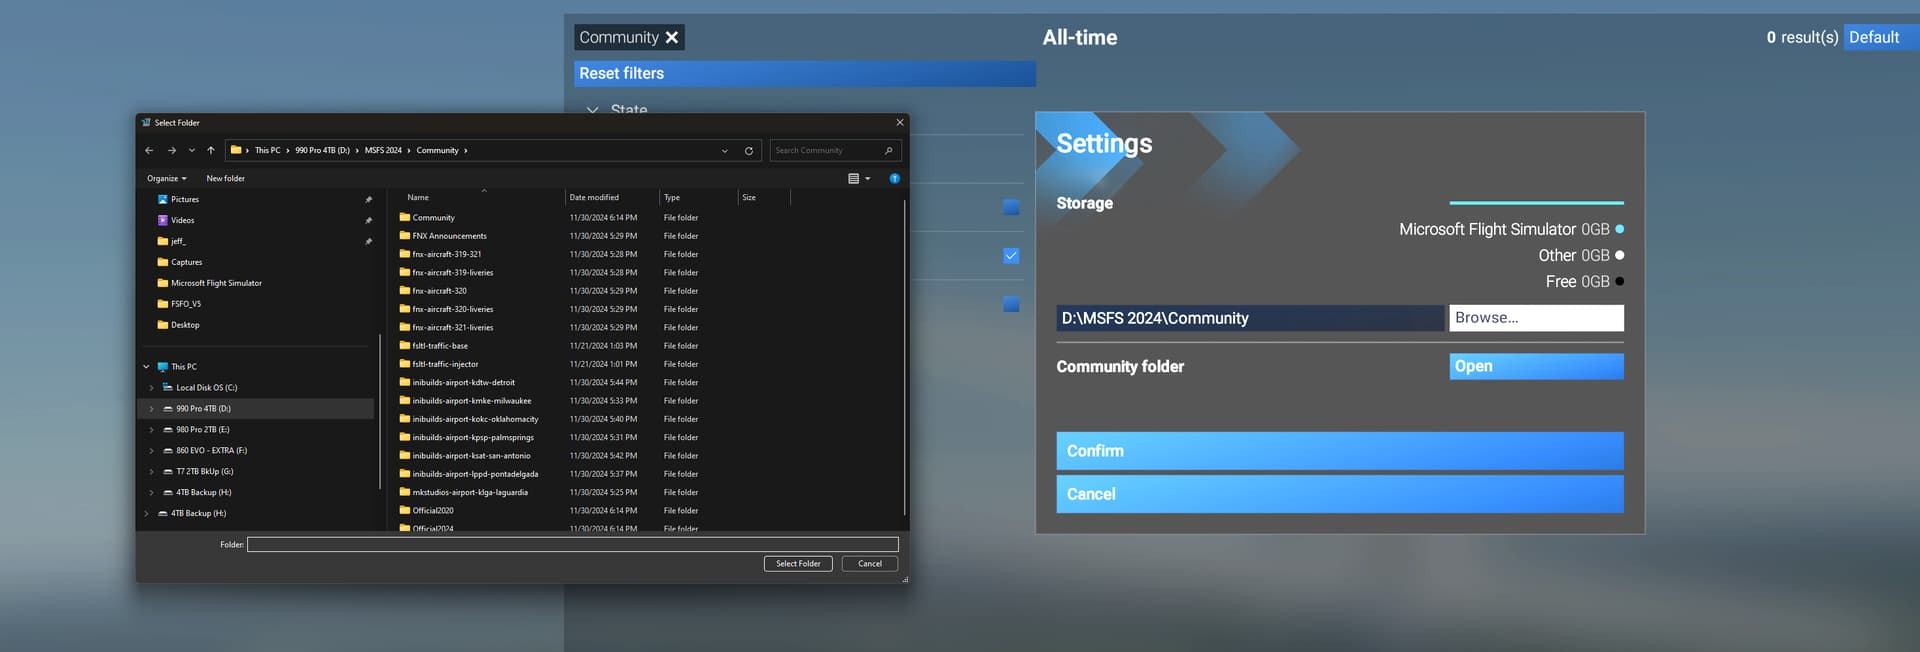1920x652 pixels.
Task: Uncheck the checked blue filter checkbox
Action: [1011, 256]
